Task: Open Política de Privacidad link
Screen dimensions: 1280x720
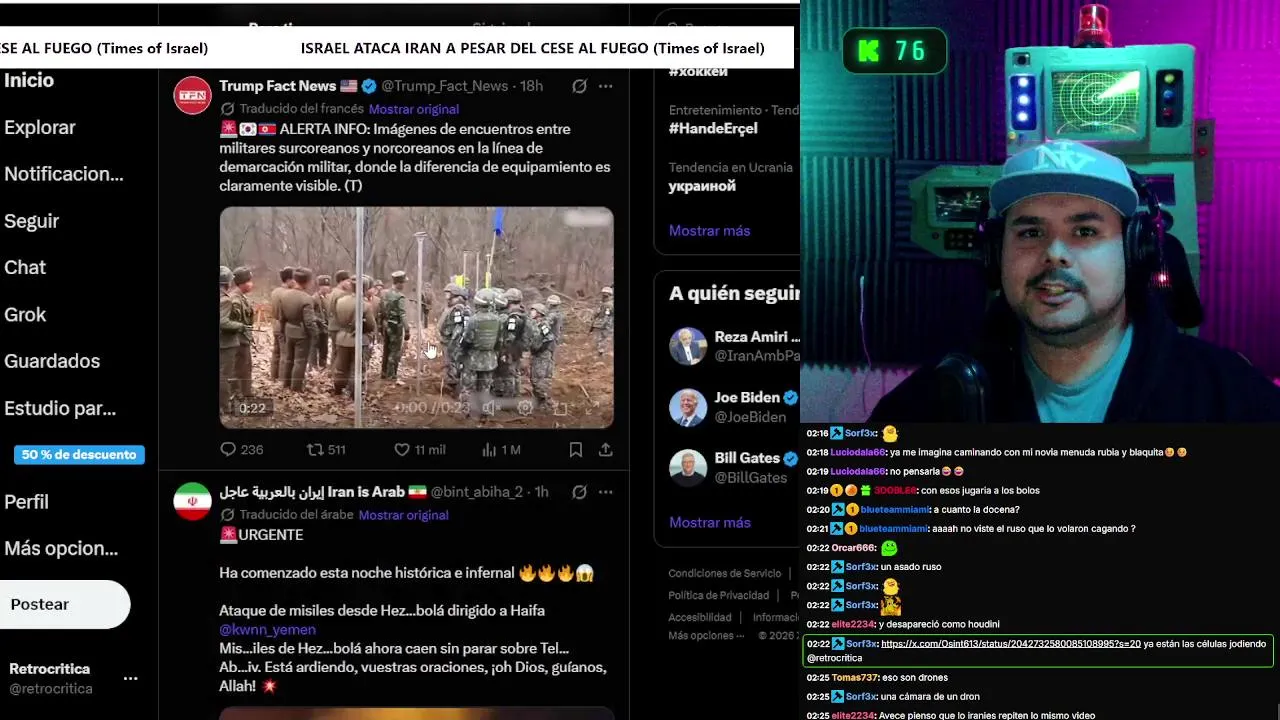Action: coord(718,596)
